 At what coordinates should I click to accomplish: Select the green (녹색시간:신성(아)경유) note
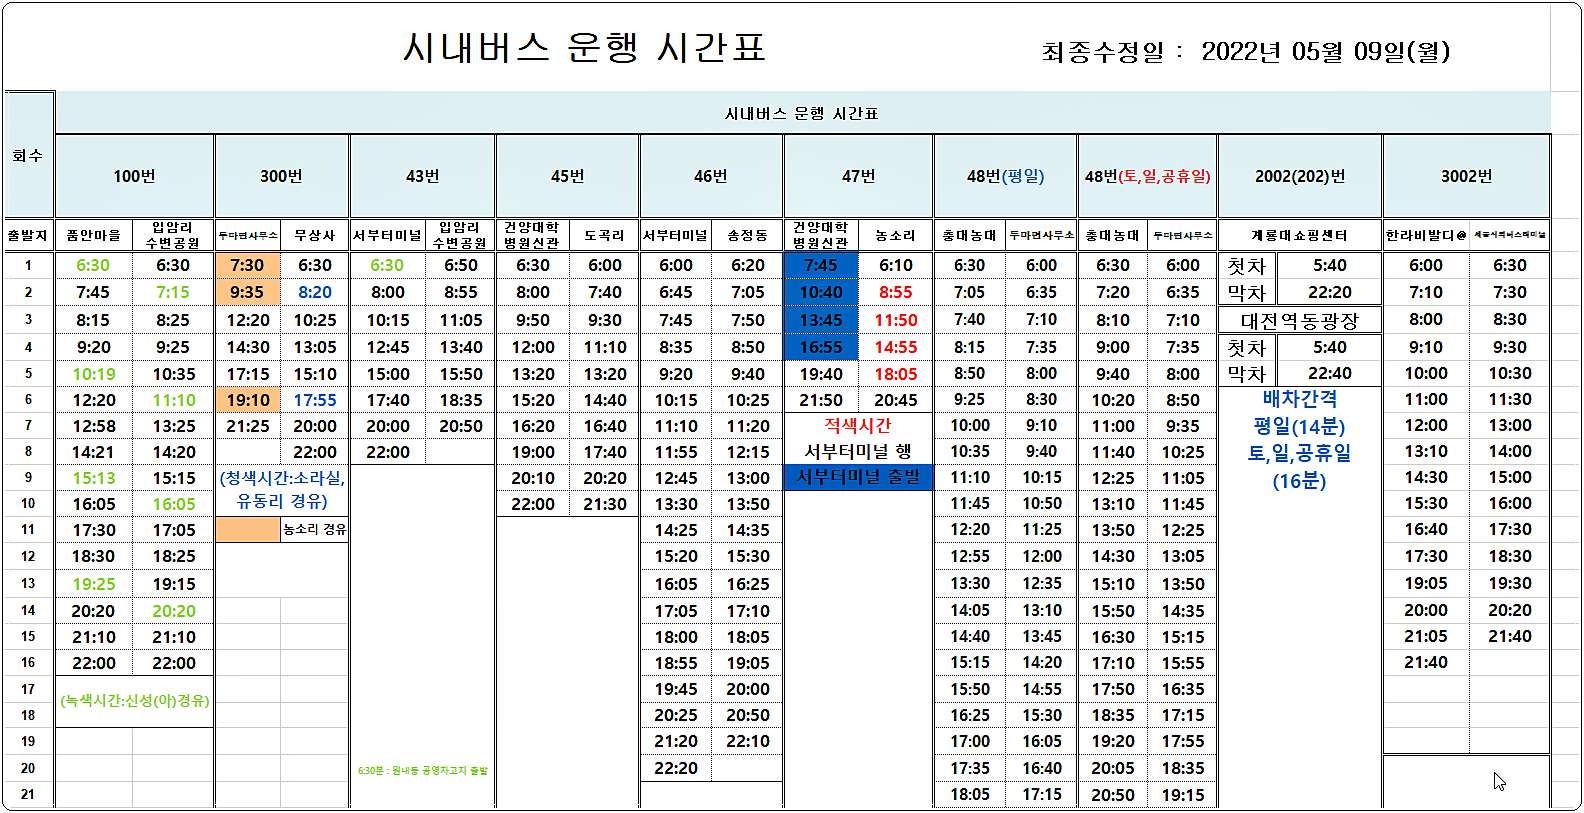[135, 700]
